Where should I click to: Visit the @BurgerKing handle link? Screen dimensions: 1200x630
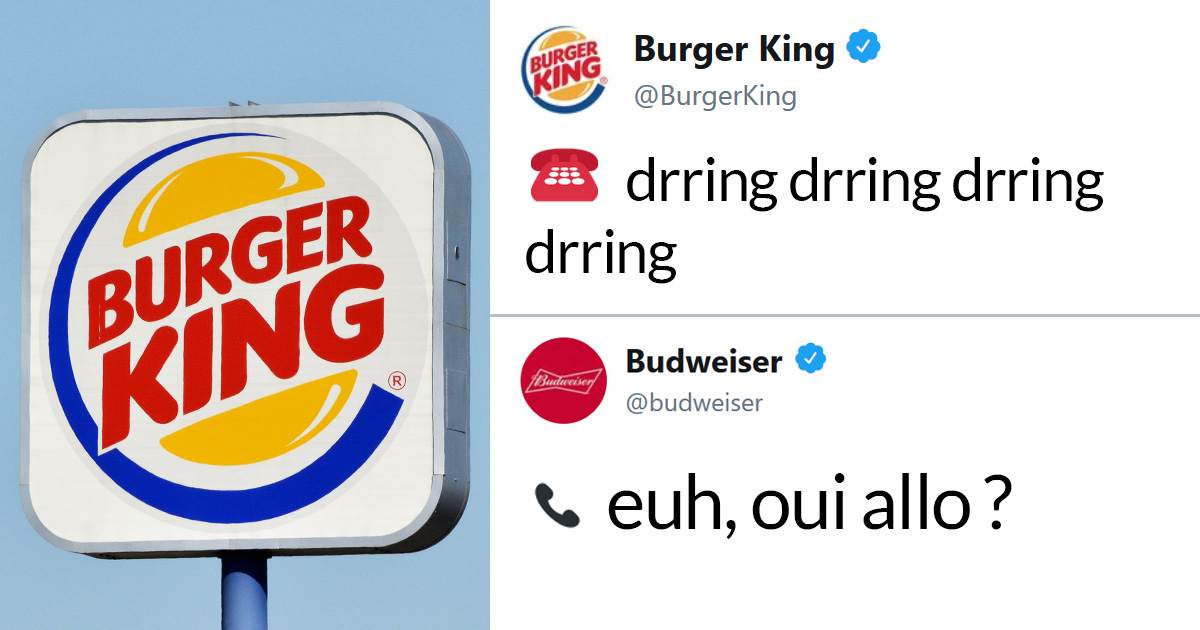pos(715,96)
